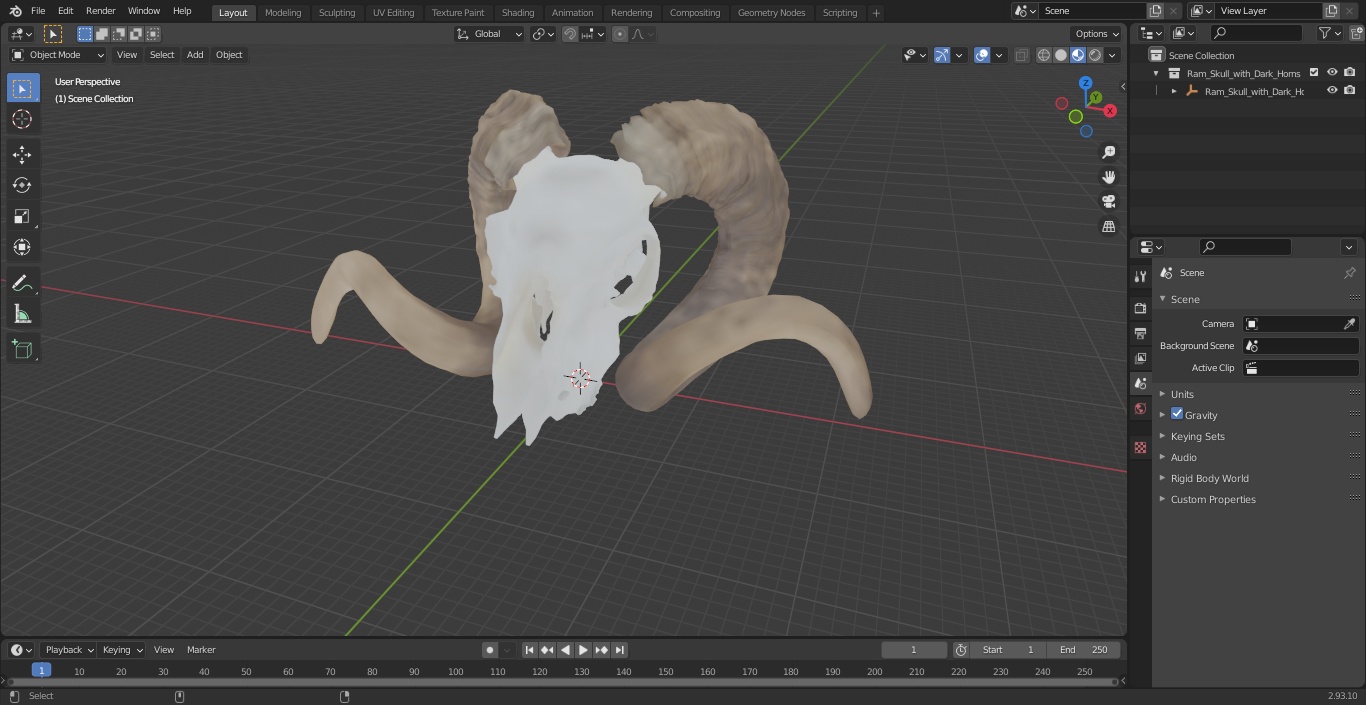Screen dimensions: 1366x705
Task: Expand the Custom Properties panel
Action: [1213, 499]
